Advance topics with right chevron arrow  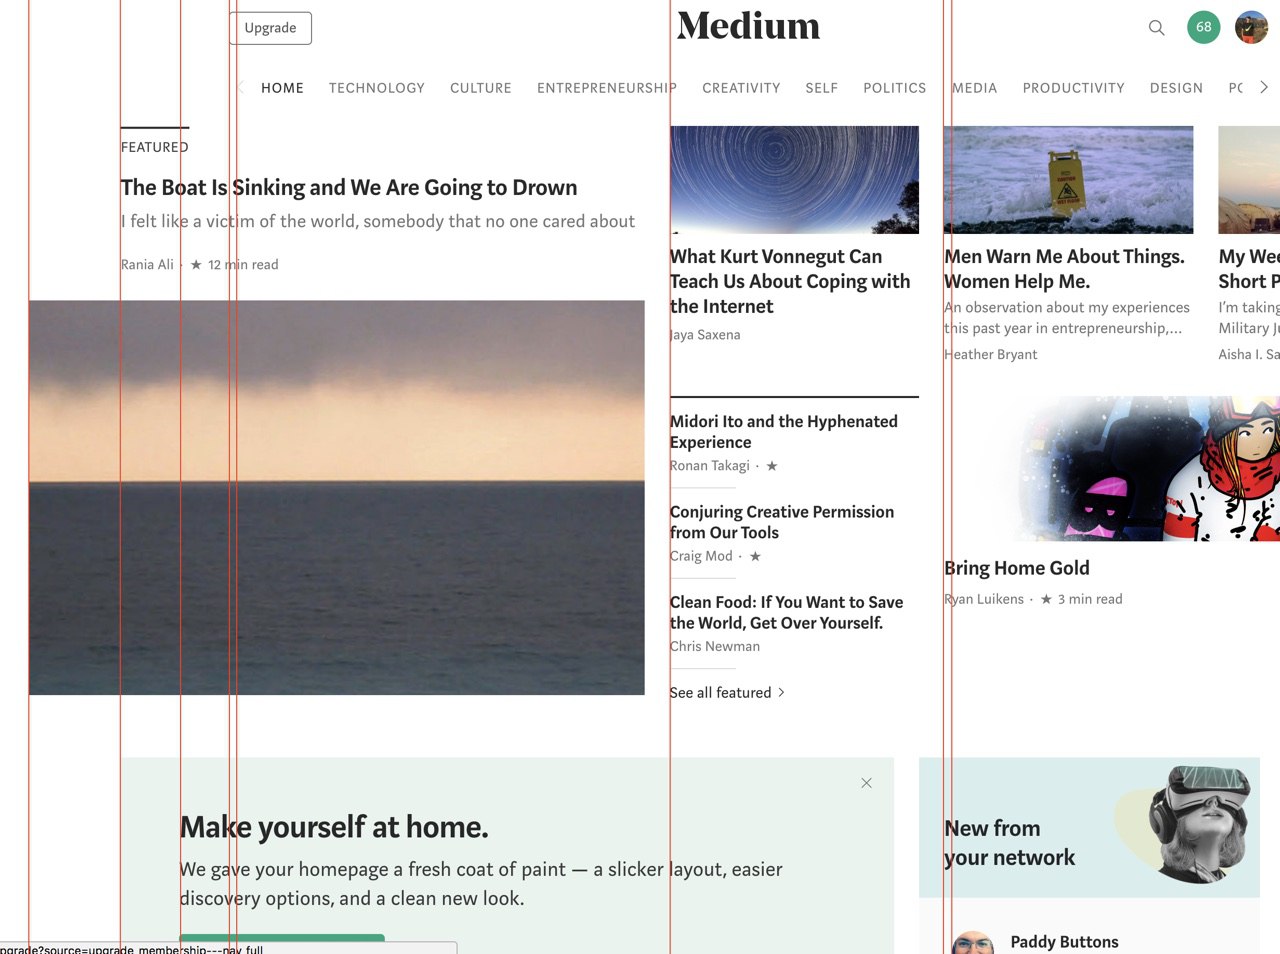1264,87
